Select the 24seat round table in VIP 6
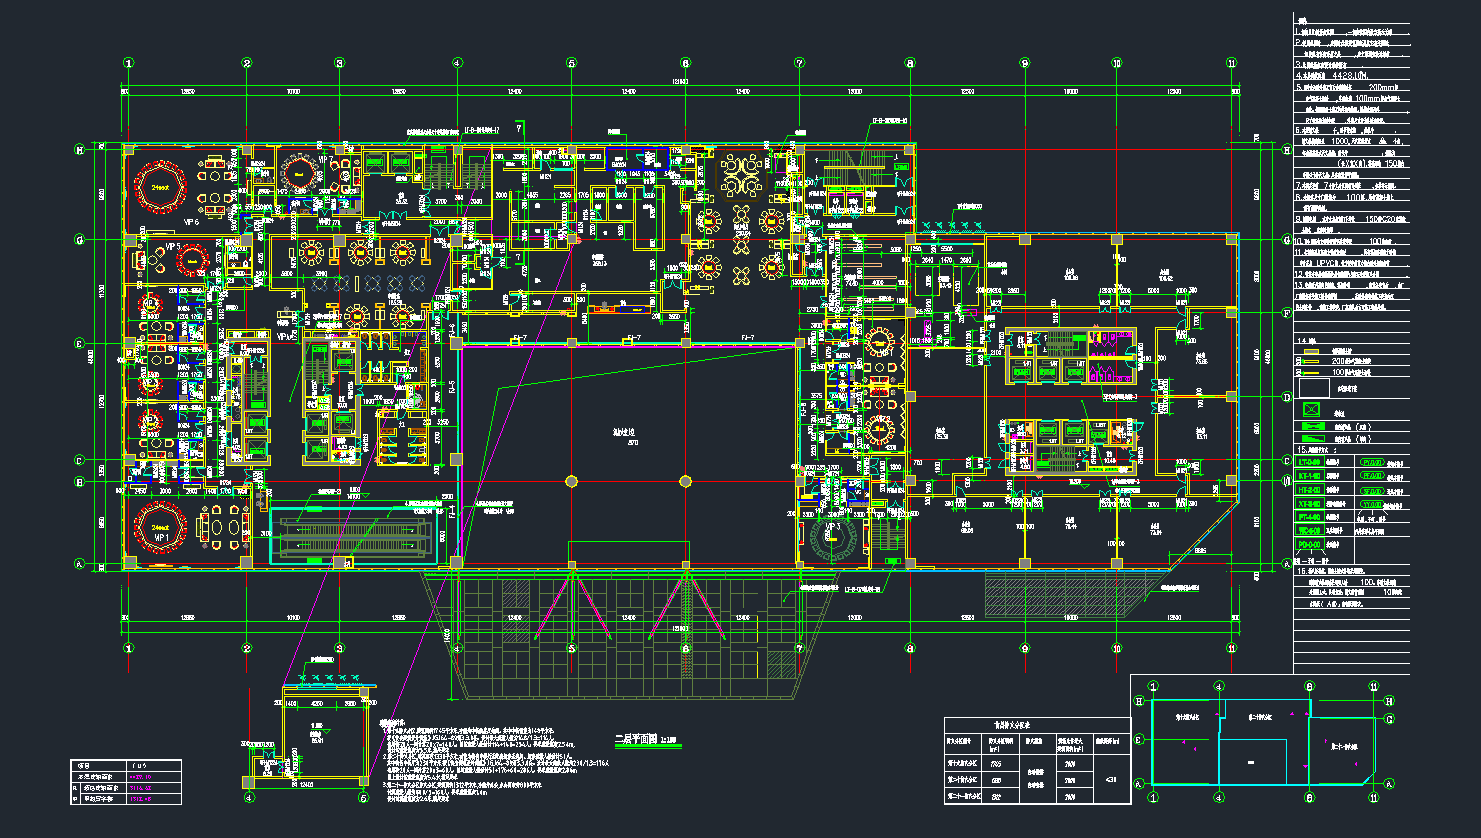 pyautogui.click(x=158, y=187)
